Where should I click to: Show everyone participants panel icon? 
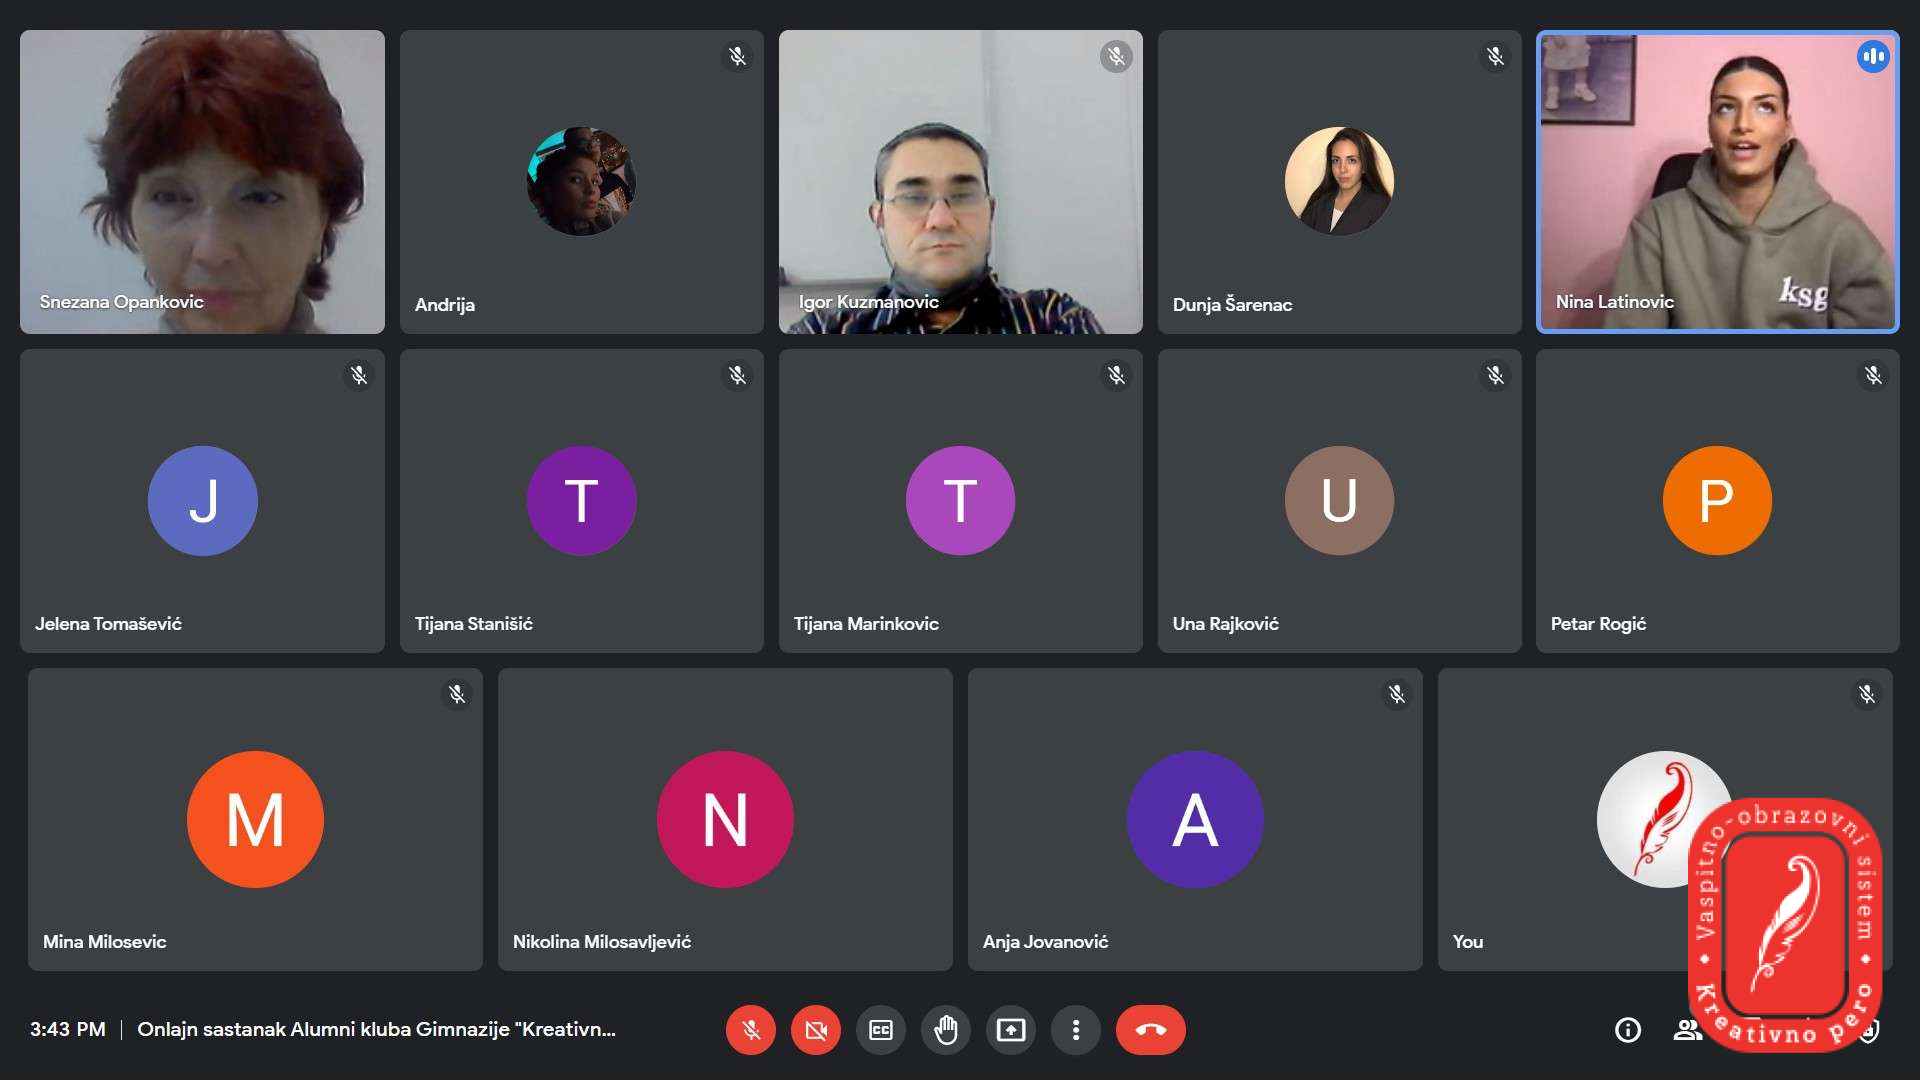[1687, 1030]
